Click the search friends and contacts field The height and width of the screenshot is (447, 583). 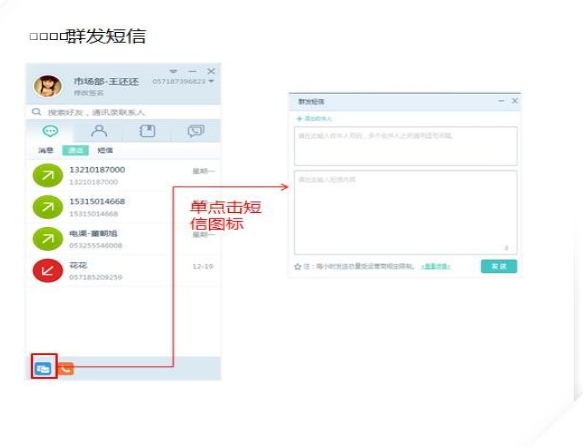coord(123,112)
